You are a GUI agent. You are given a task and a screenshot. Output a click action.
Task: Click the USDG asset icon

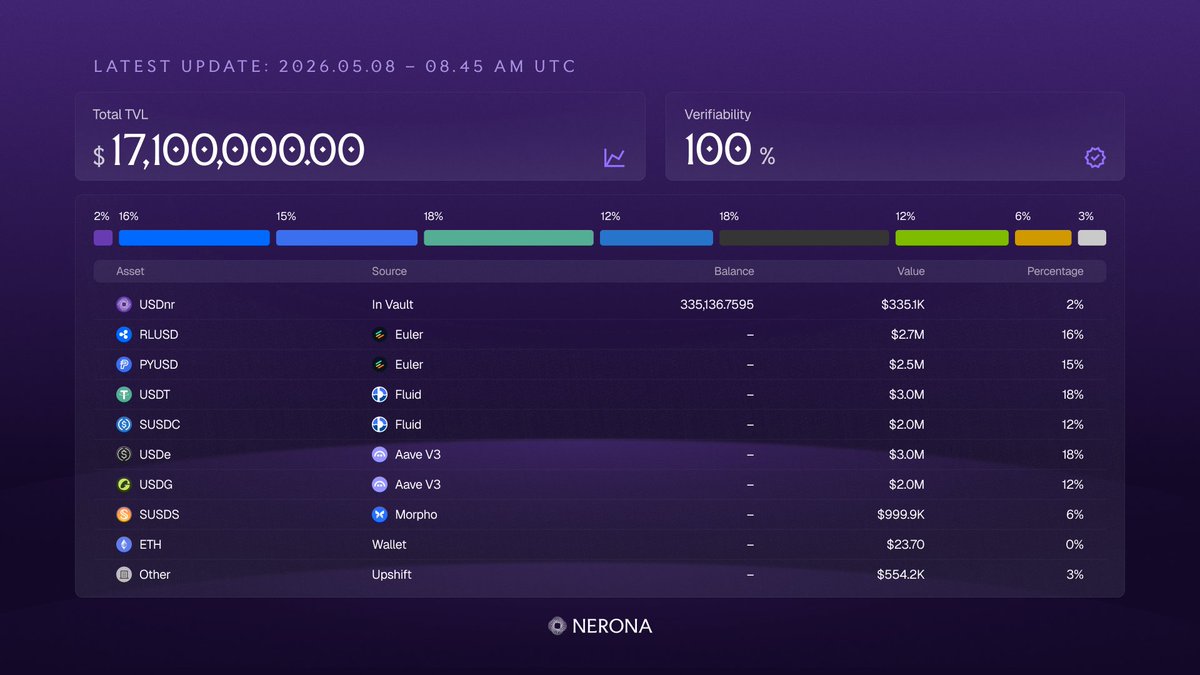coord(124,484)
